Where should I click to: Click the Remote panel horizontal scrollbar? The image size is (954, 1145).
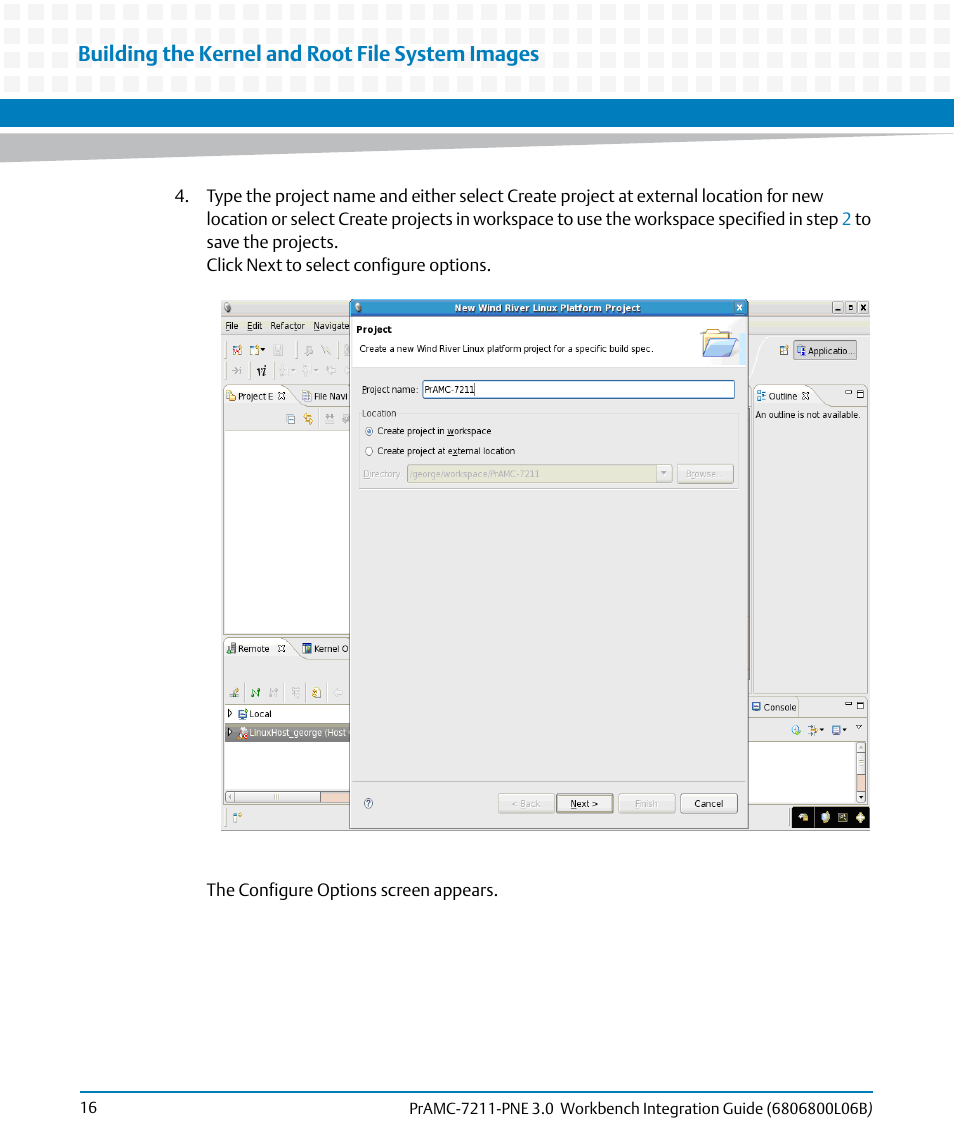pos(287,797)
